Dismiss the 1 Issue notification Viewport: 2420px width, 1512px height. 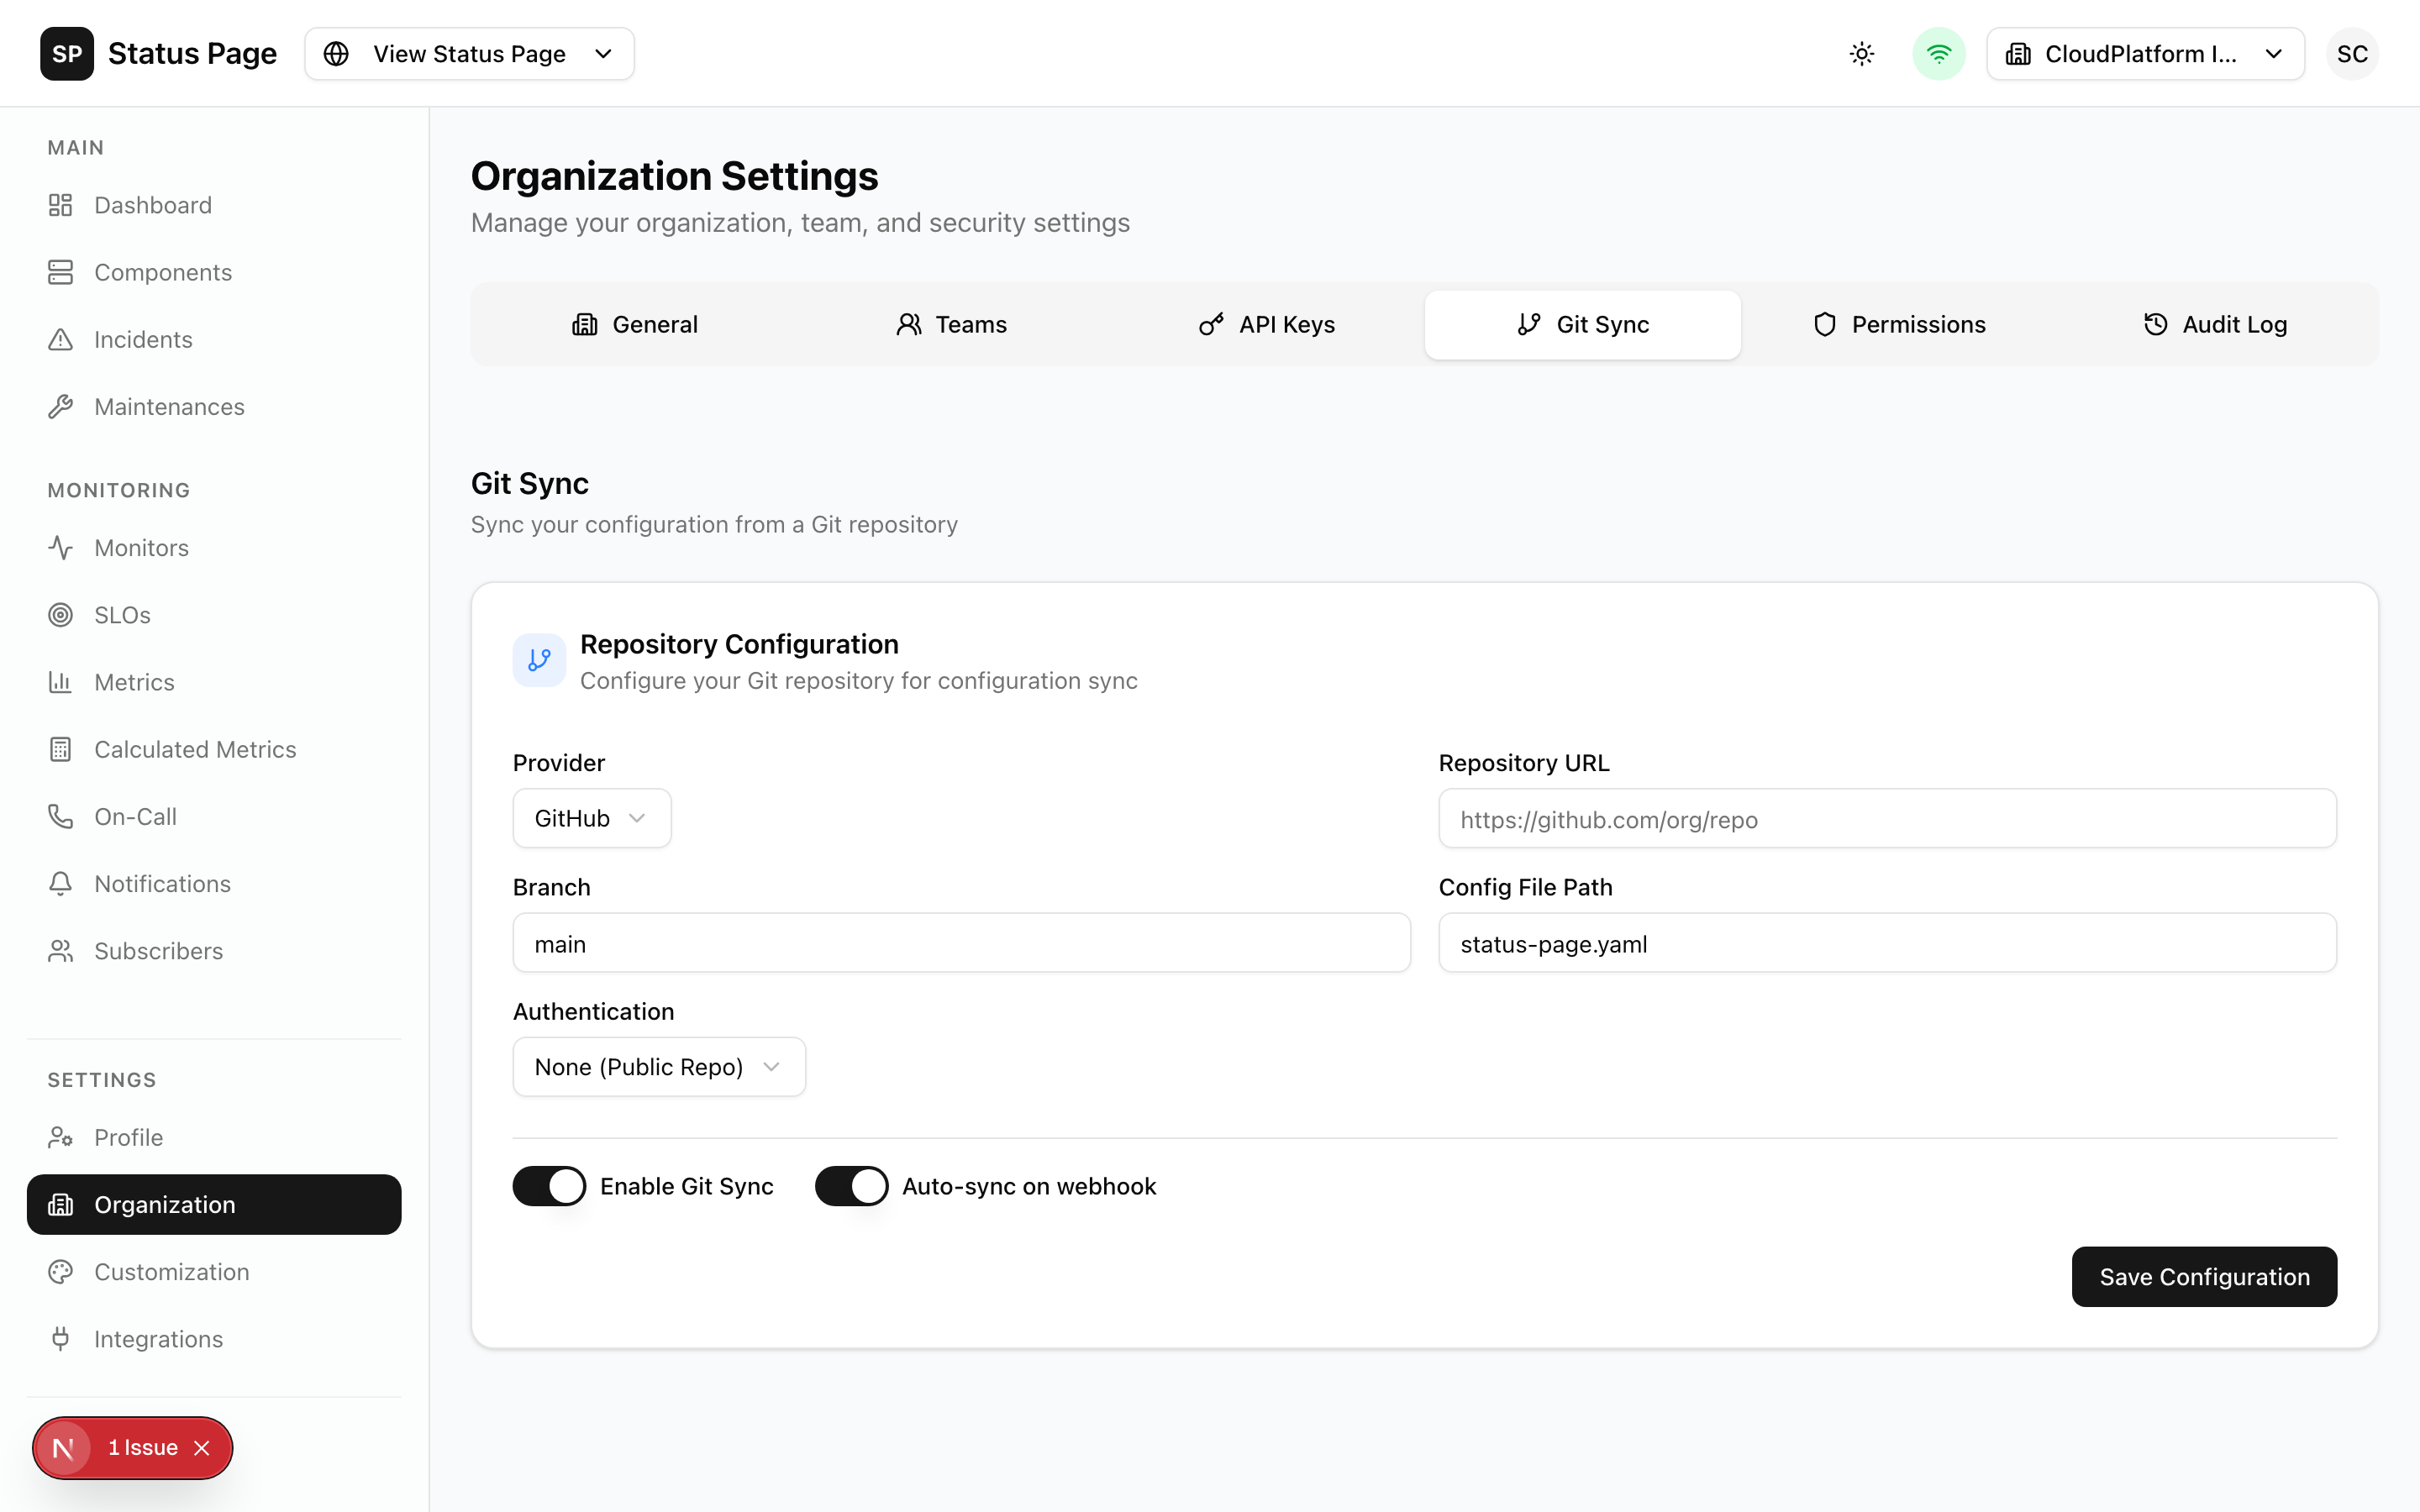[202, 1447]
